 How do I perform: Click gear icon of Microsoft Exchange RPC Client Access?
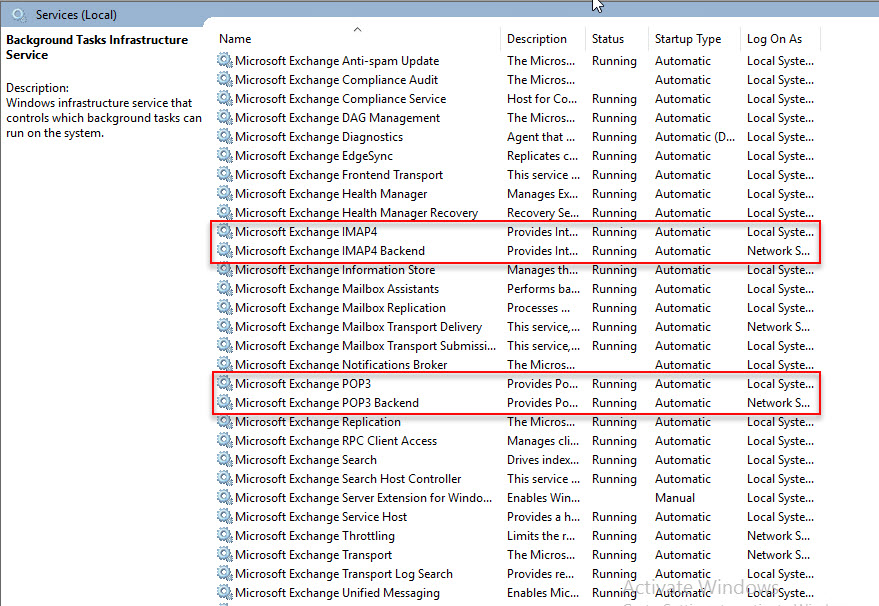click(x=225, y=441)
